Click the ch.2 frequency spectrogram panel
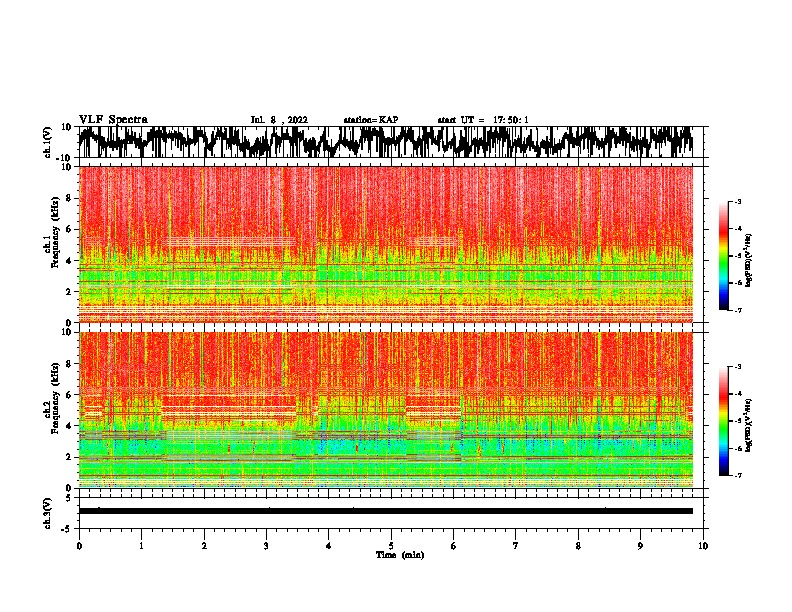The image size is (792, 612). click(386, 410)
